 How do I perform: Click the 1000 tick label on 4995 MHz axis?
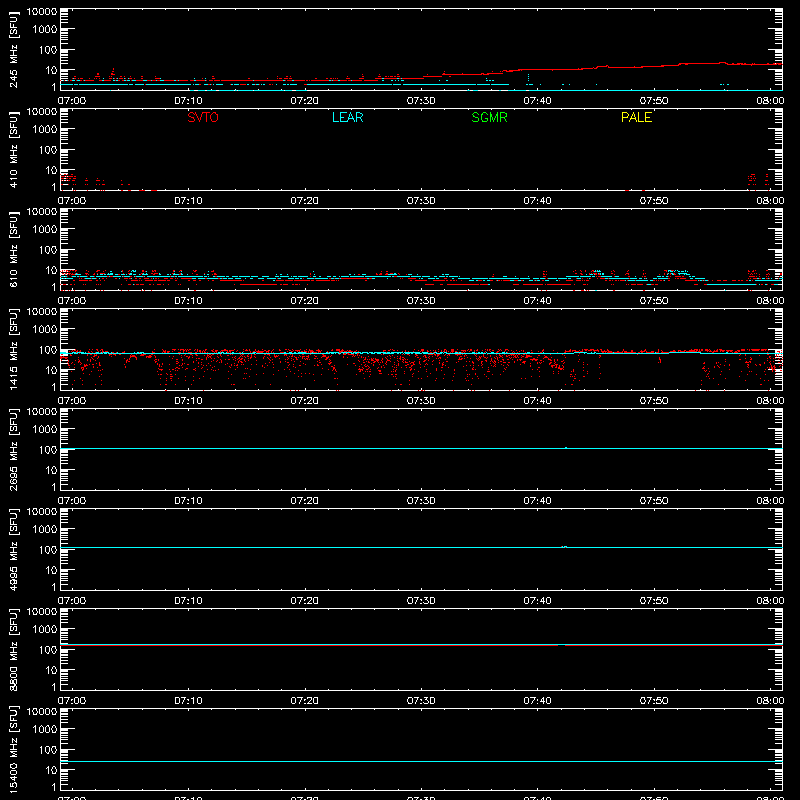click(x=45, y=530)
